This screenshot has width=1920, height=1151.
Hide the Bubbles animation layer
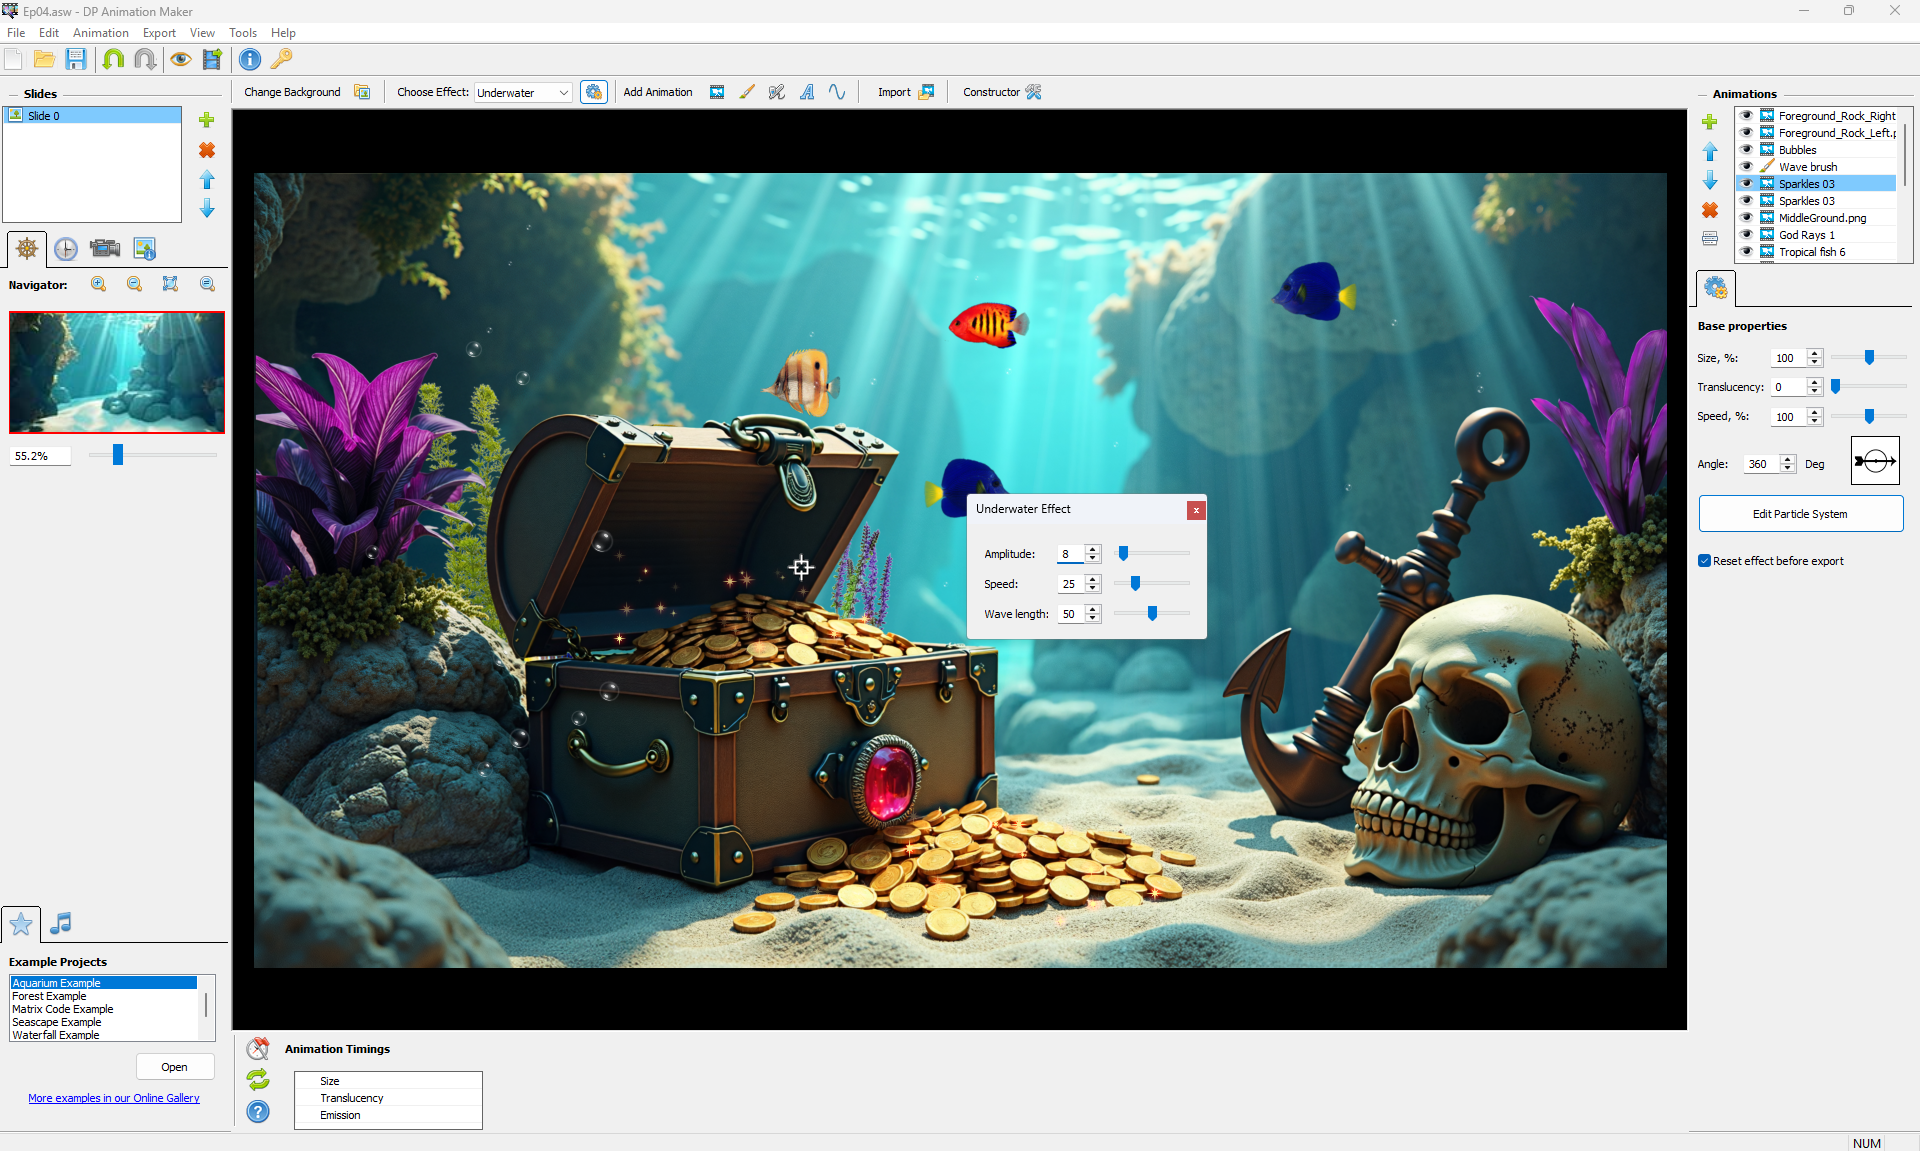[1746, 150]
